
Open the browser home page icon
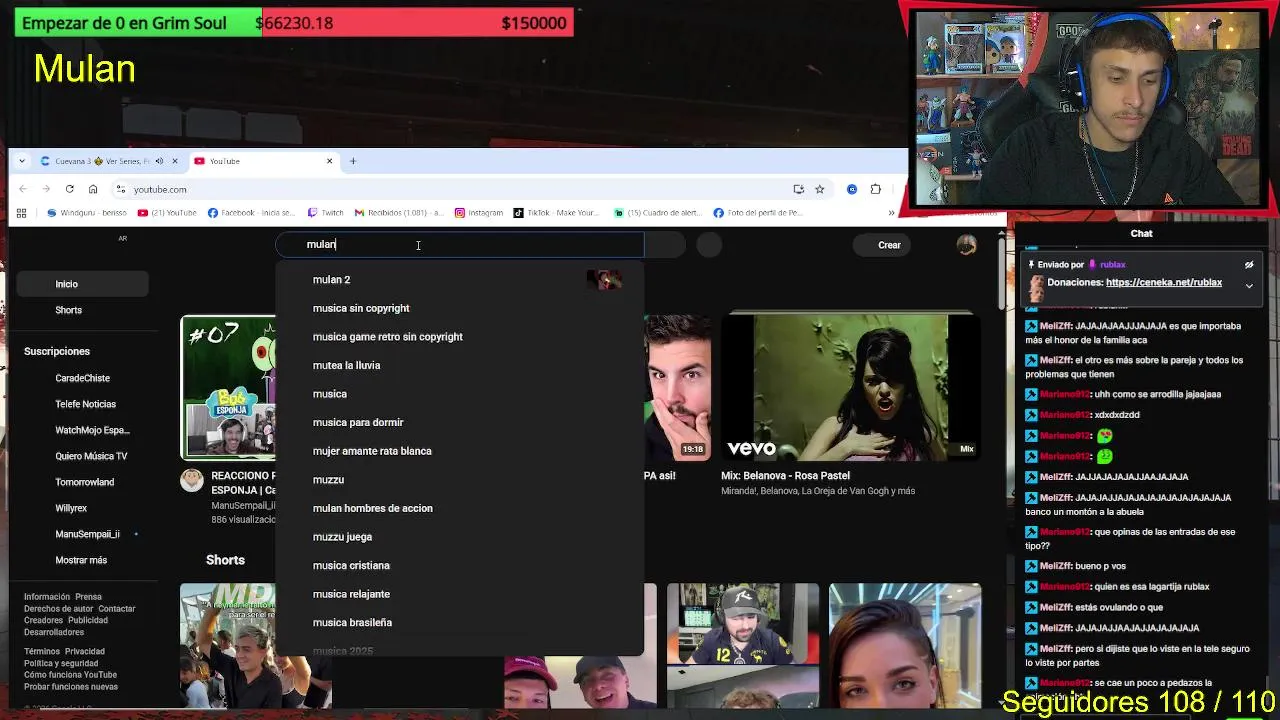93,189
